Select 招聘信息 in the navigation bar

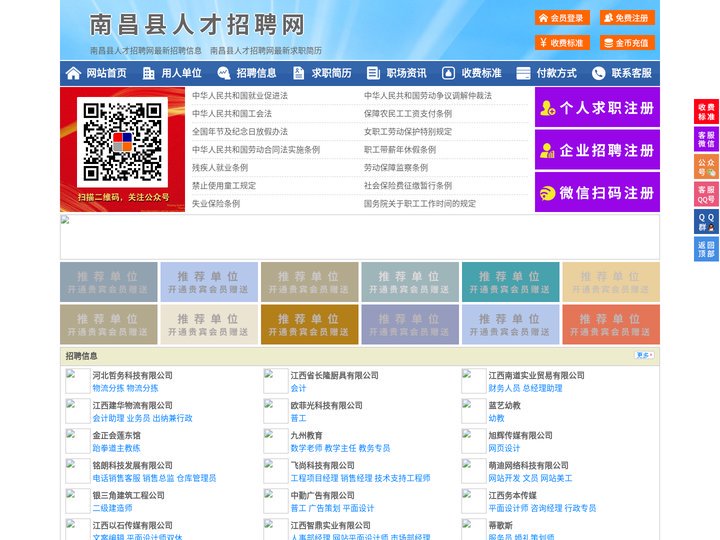tap(256, 73)
